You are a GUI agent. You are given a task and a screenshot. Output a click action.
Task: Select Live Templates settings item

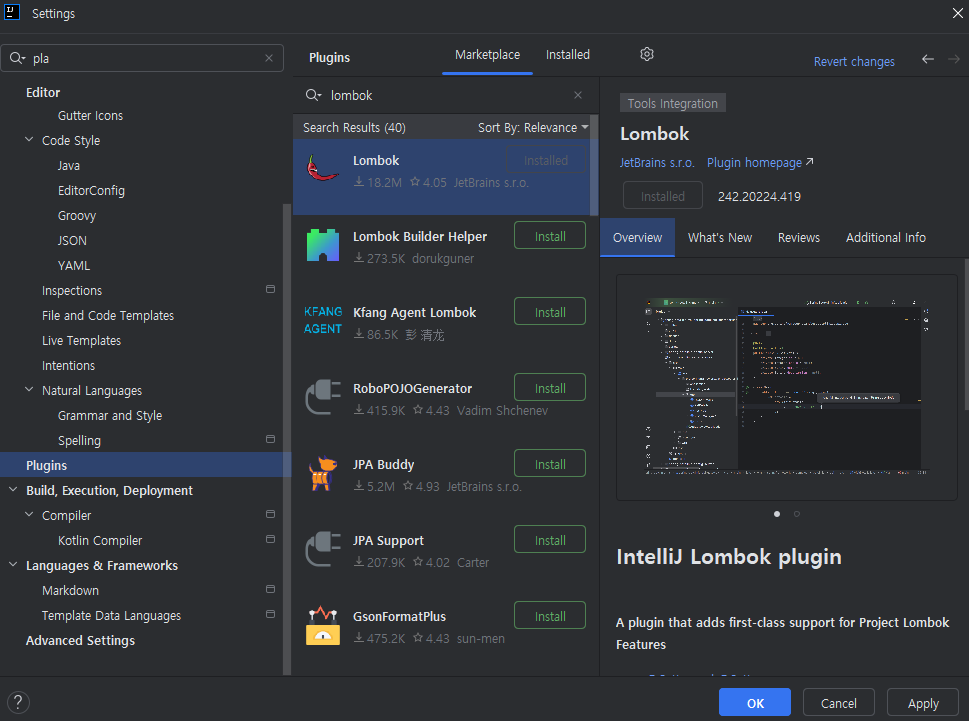pos(81,340)
